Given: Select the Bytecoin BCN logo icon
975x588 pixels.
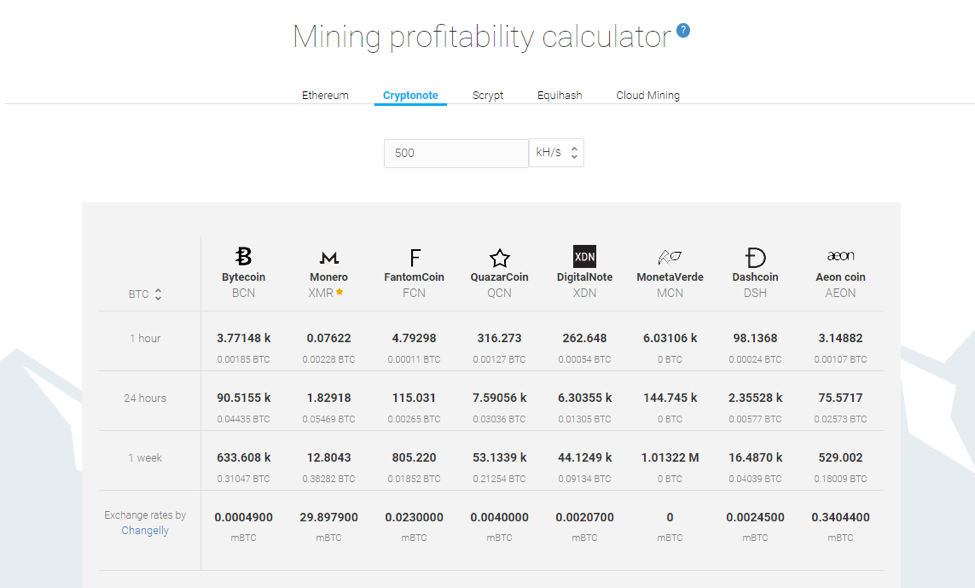Looking at the screenshot, I should coord(243,256).
